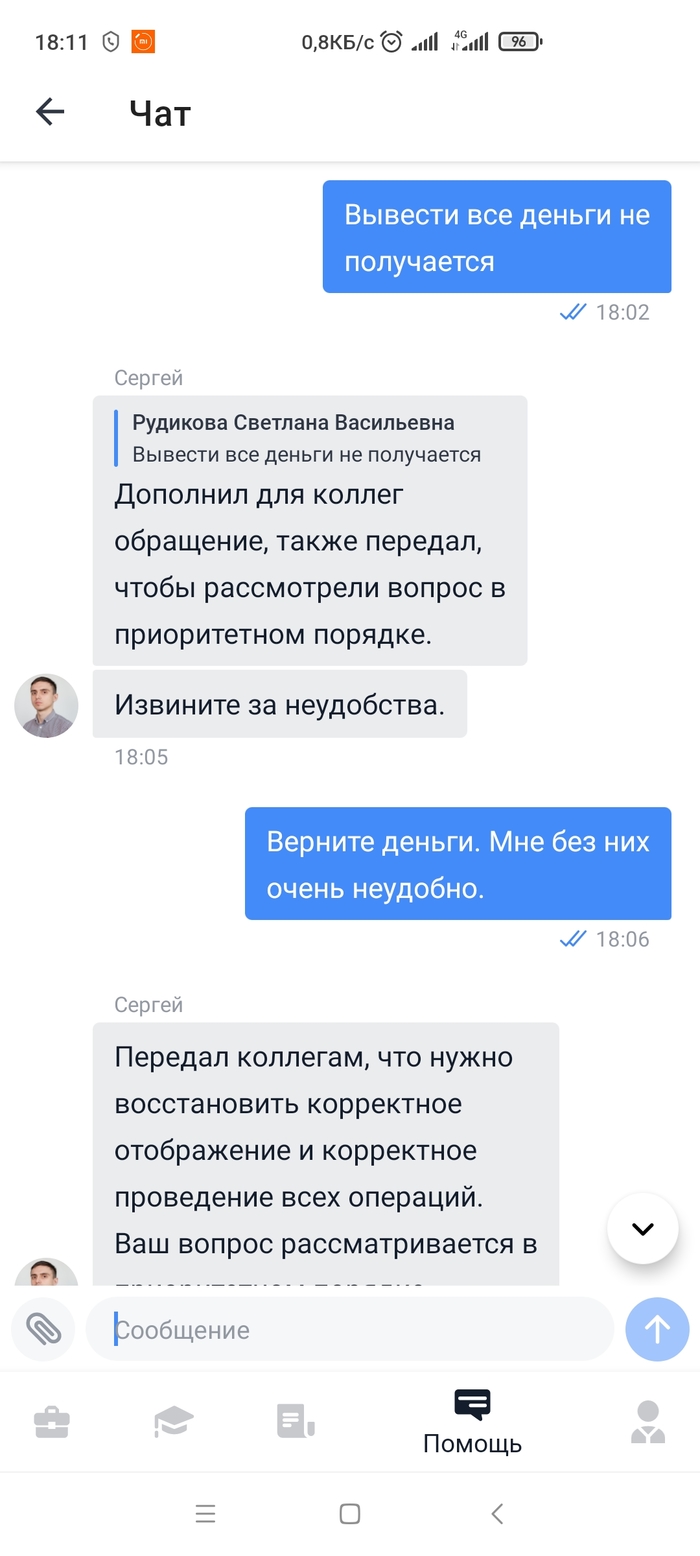Tap the blue message "Верните деньги. Мне без них"
The image size is (700, 1556).
[x=458, y=863]
